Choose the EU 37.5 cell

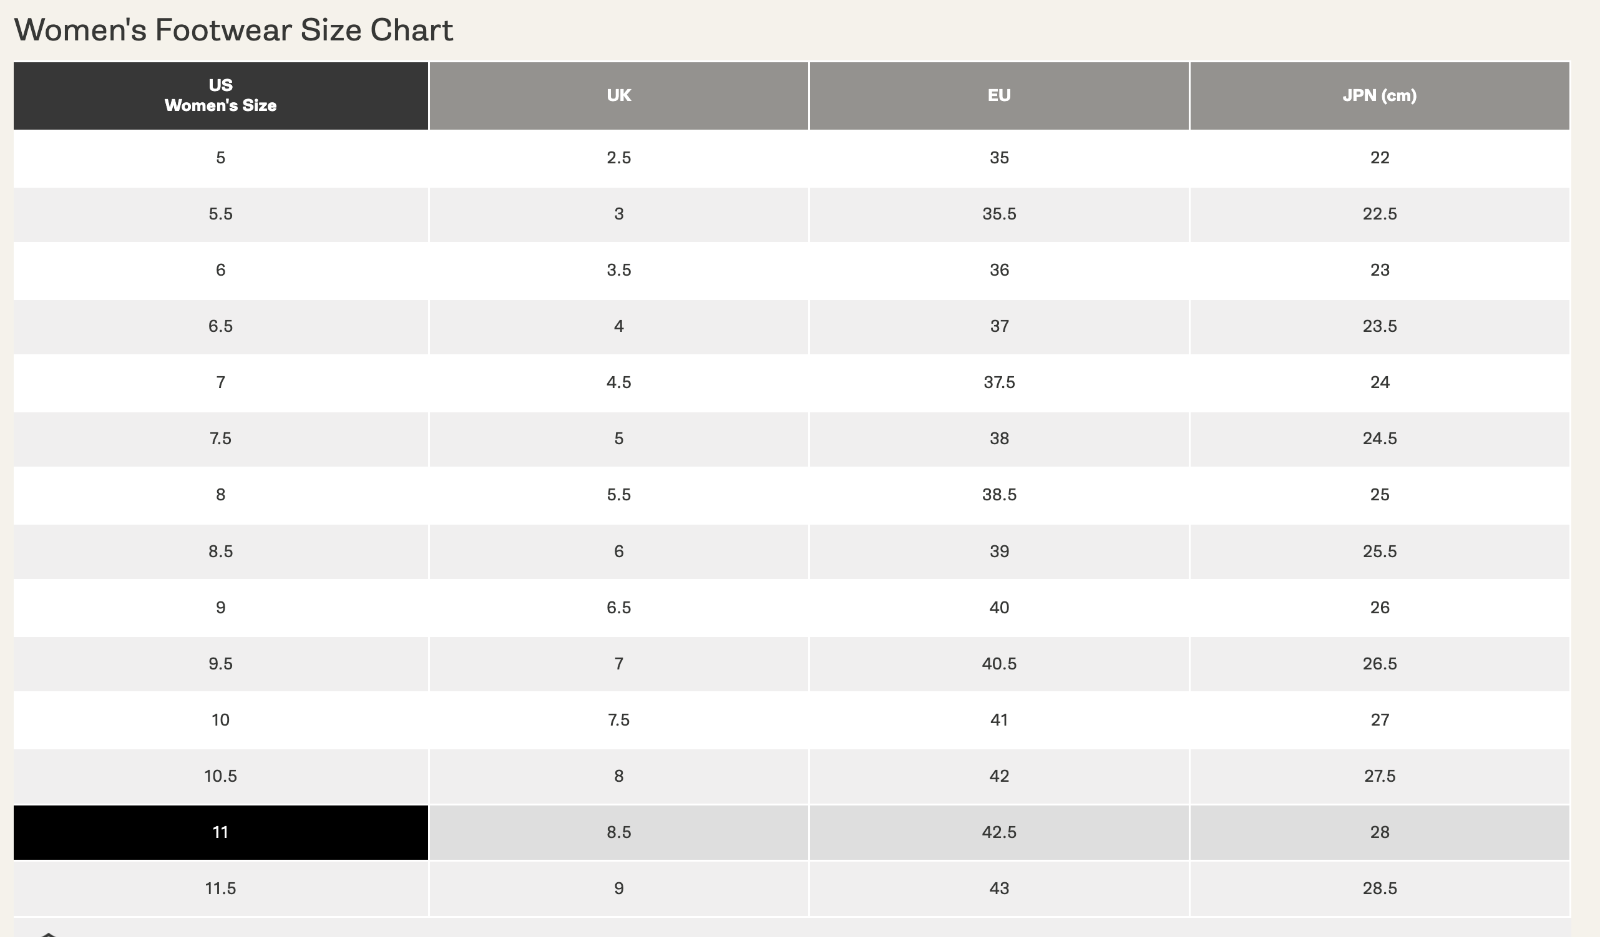pyautogui.click(x=999, y=382)
